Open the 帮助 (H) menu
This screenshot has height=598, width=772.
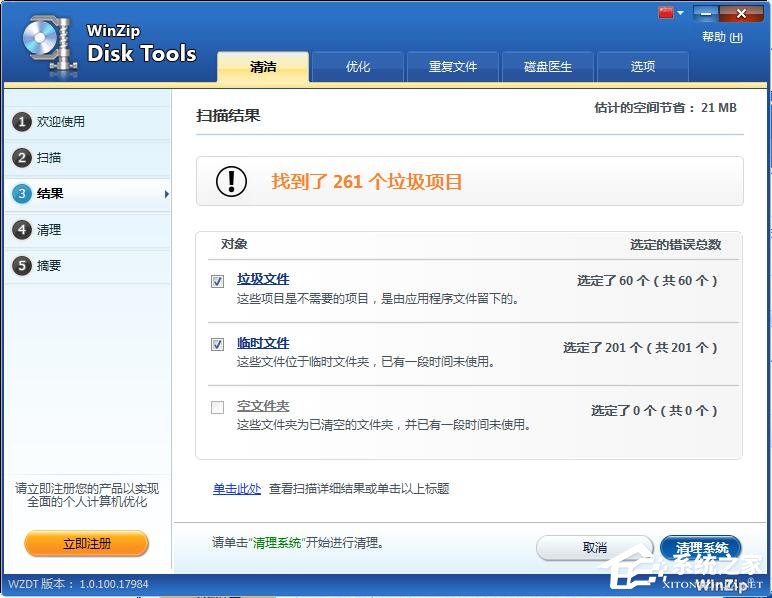click(722, 37)
